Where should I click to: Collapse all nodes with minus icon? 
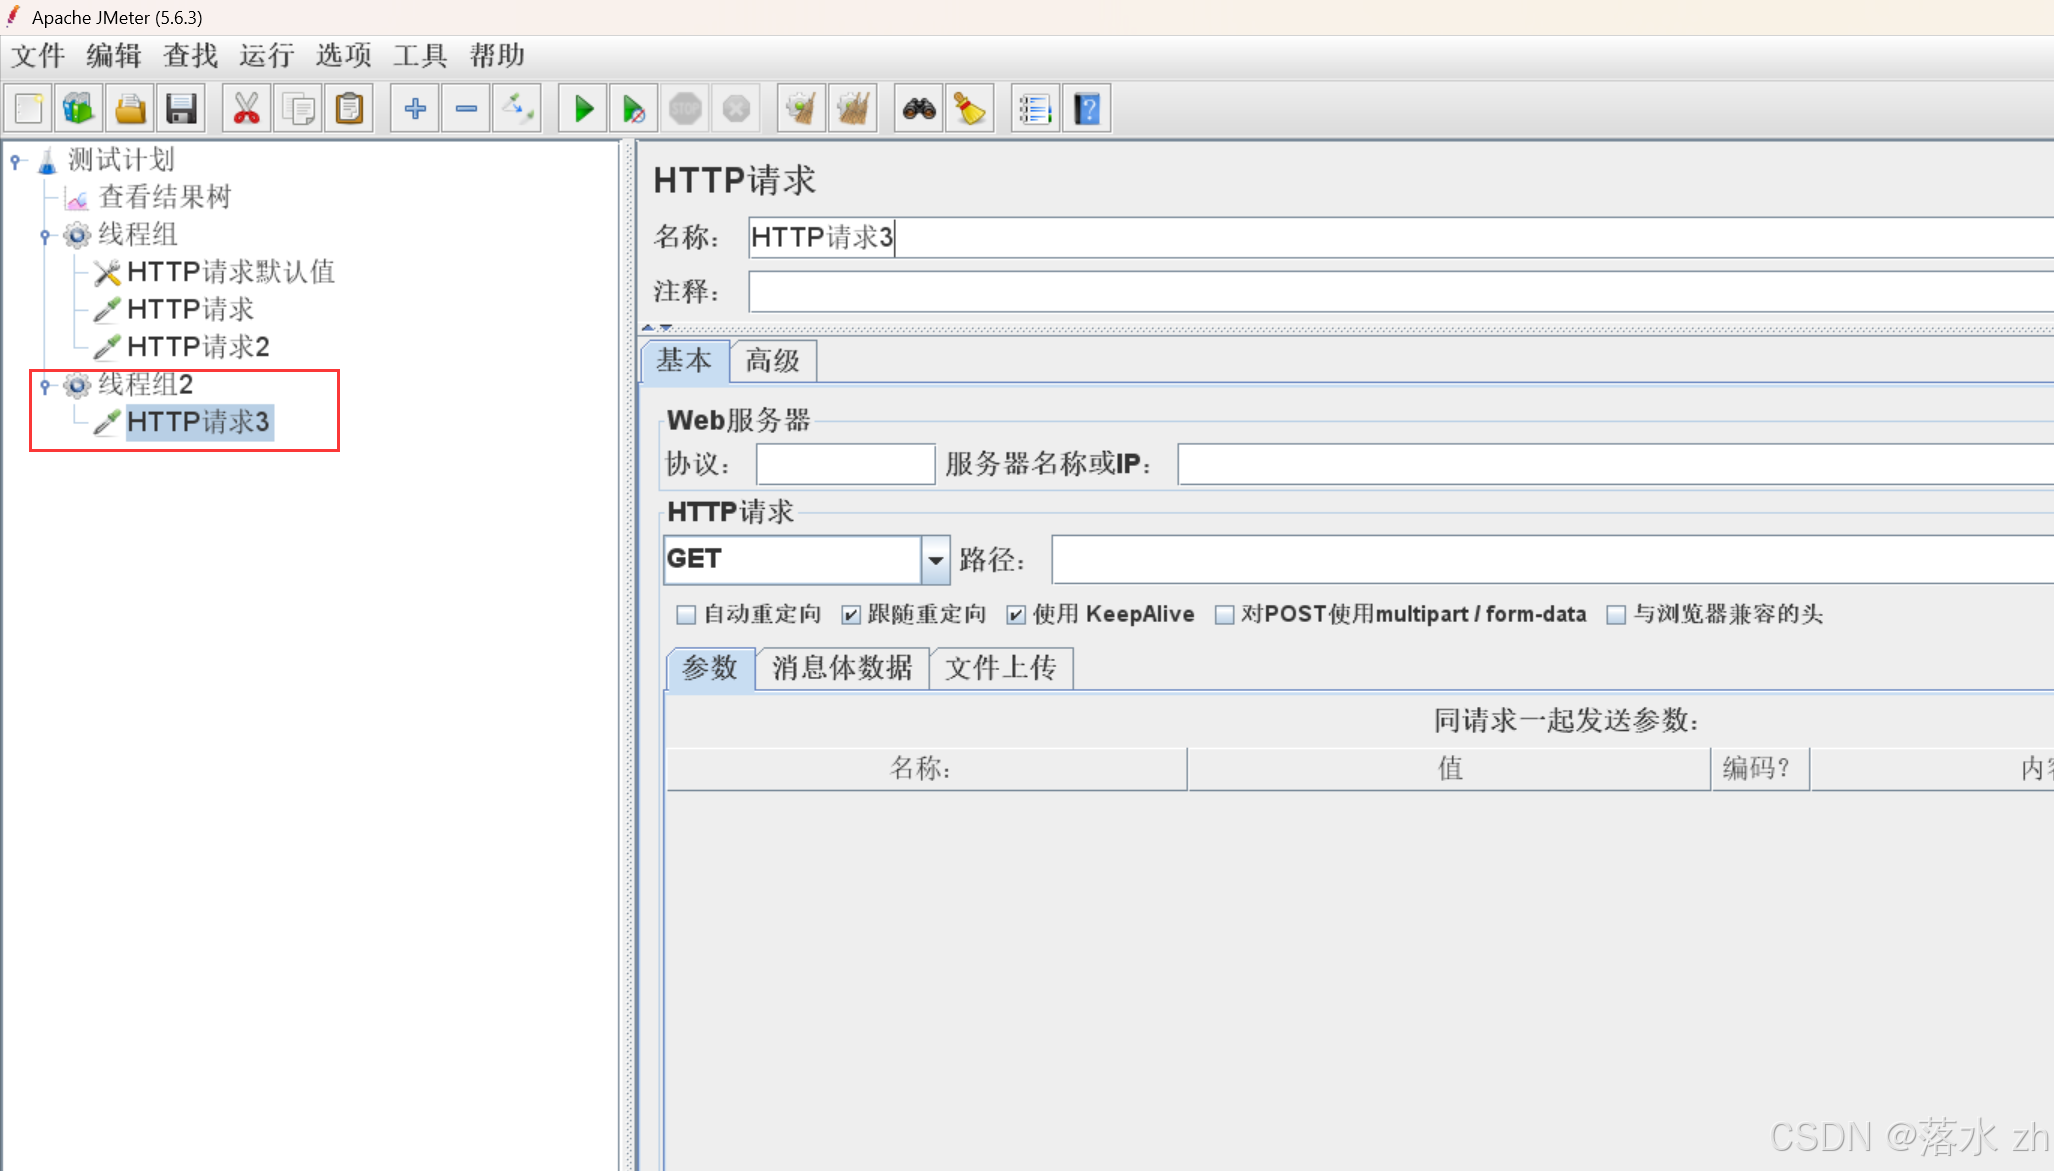(x=466, y=108)
